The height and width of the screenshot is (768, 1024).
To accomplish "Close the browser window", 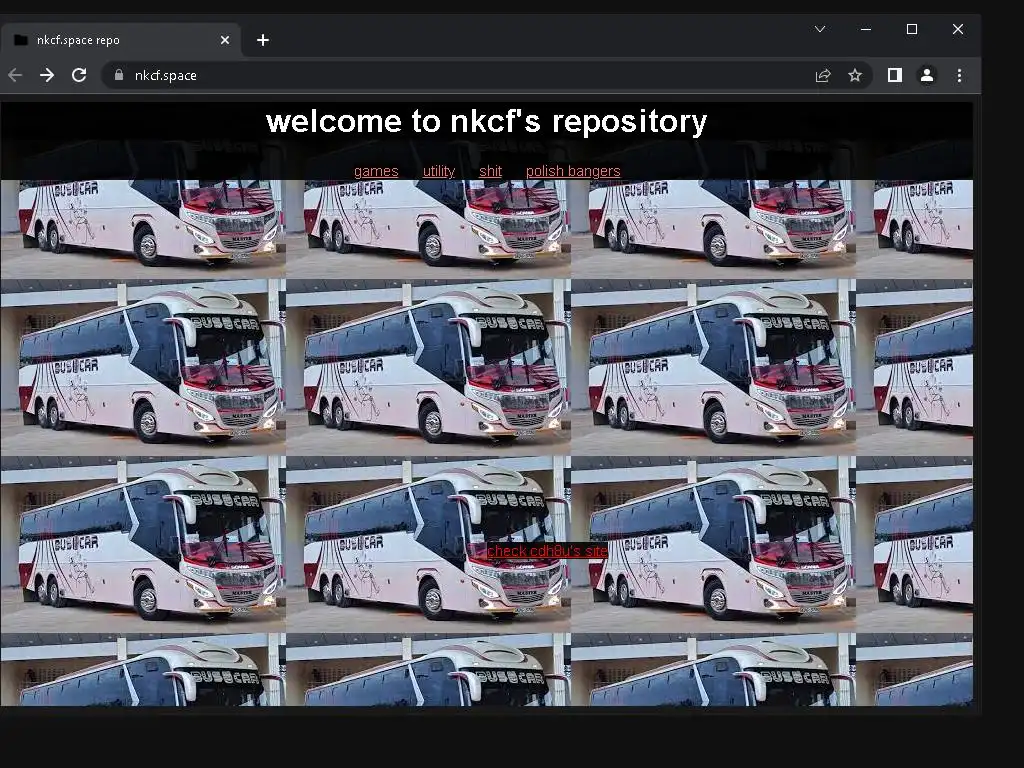I will click(x=958, y=29).
